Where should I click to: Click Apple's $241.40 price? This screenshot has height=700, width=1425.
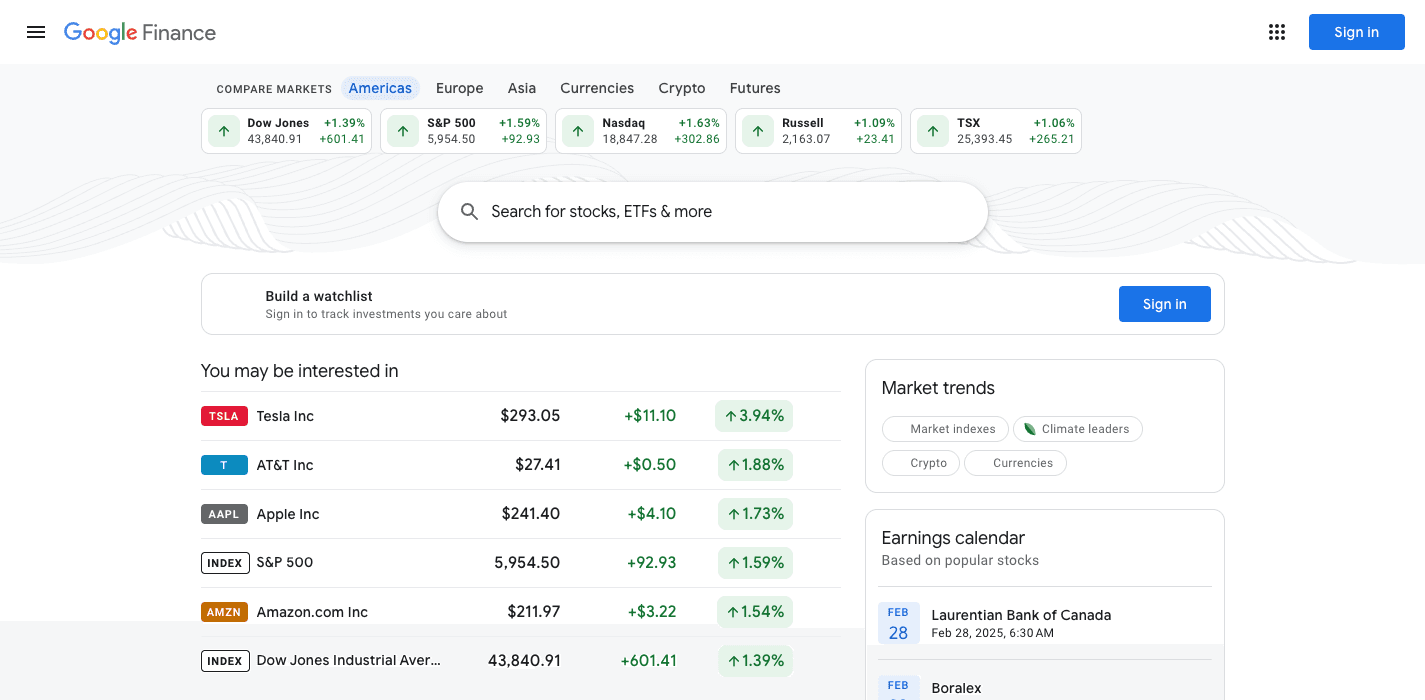click(x=531, y=514)
